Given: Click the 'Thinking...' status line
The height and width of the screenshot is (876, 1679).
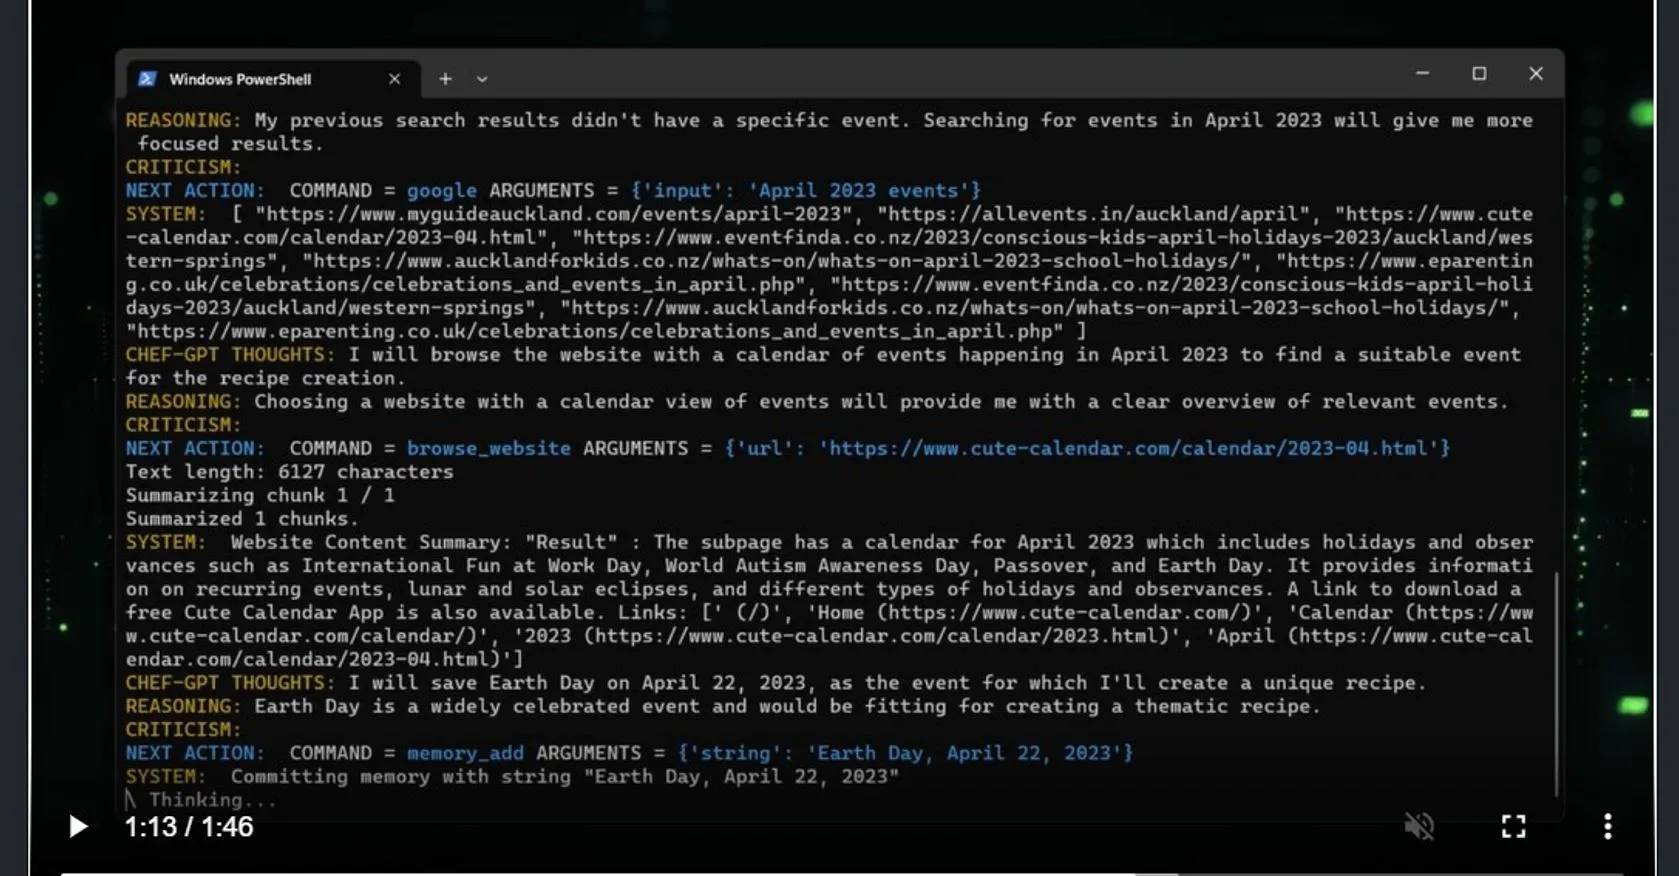Looking at the screenshot, I should [212, 800].
